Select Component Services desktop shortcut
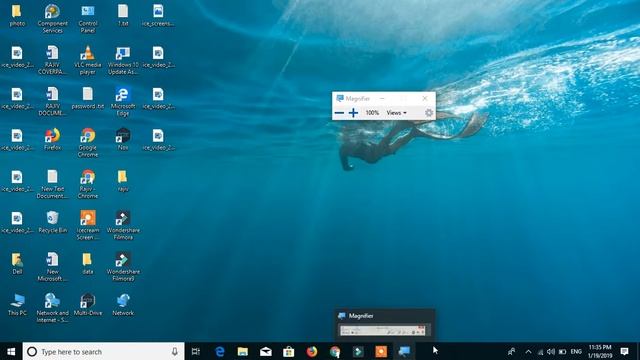This screenshot has height=360, width=640. pyautogui.click(x=52, y=18)
